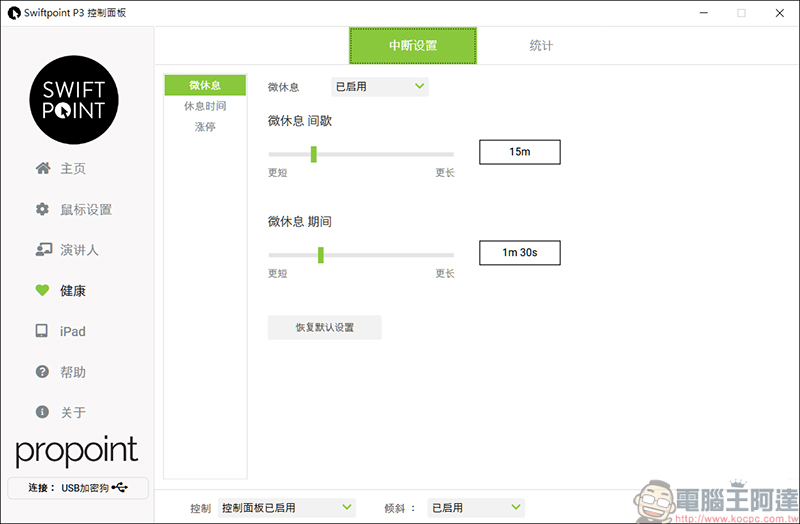
Task: Open the 倾斜 tilt 已启用 dropdown
Action: [x=476, y=508]
